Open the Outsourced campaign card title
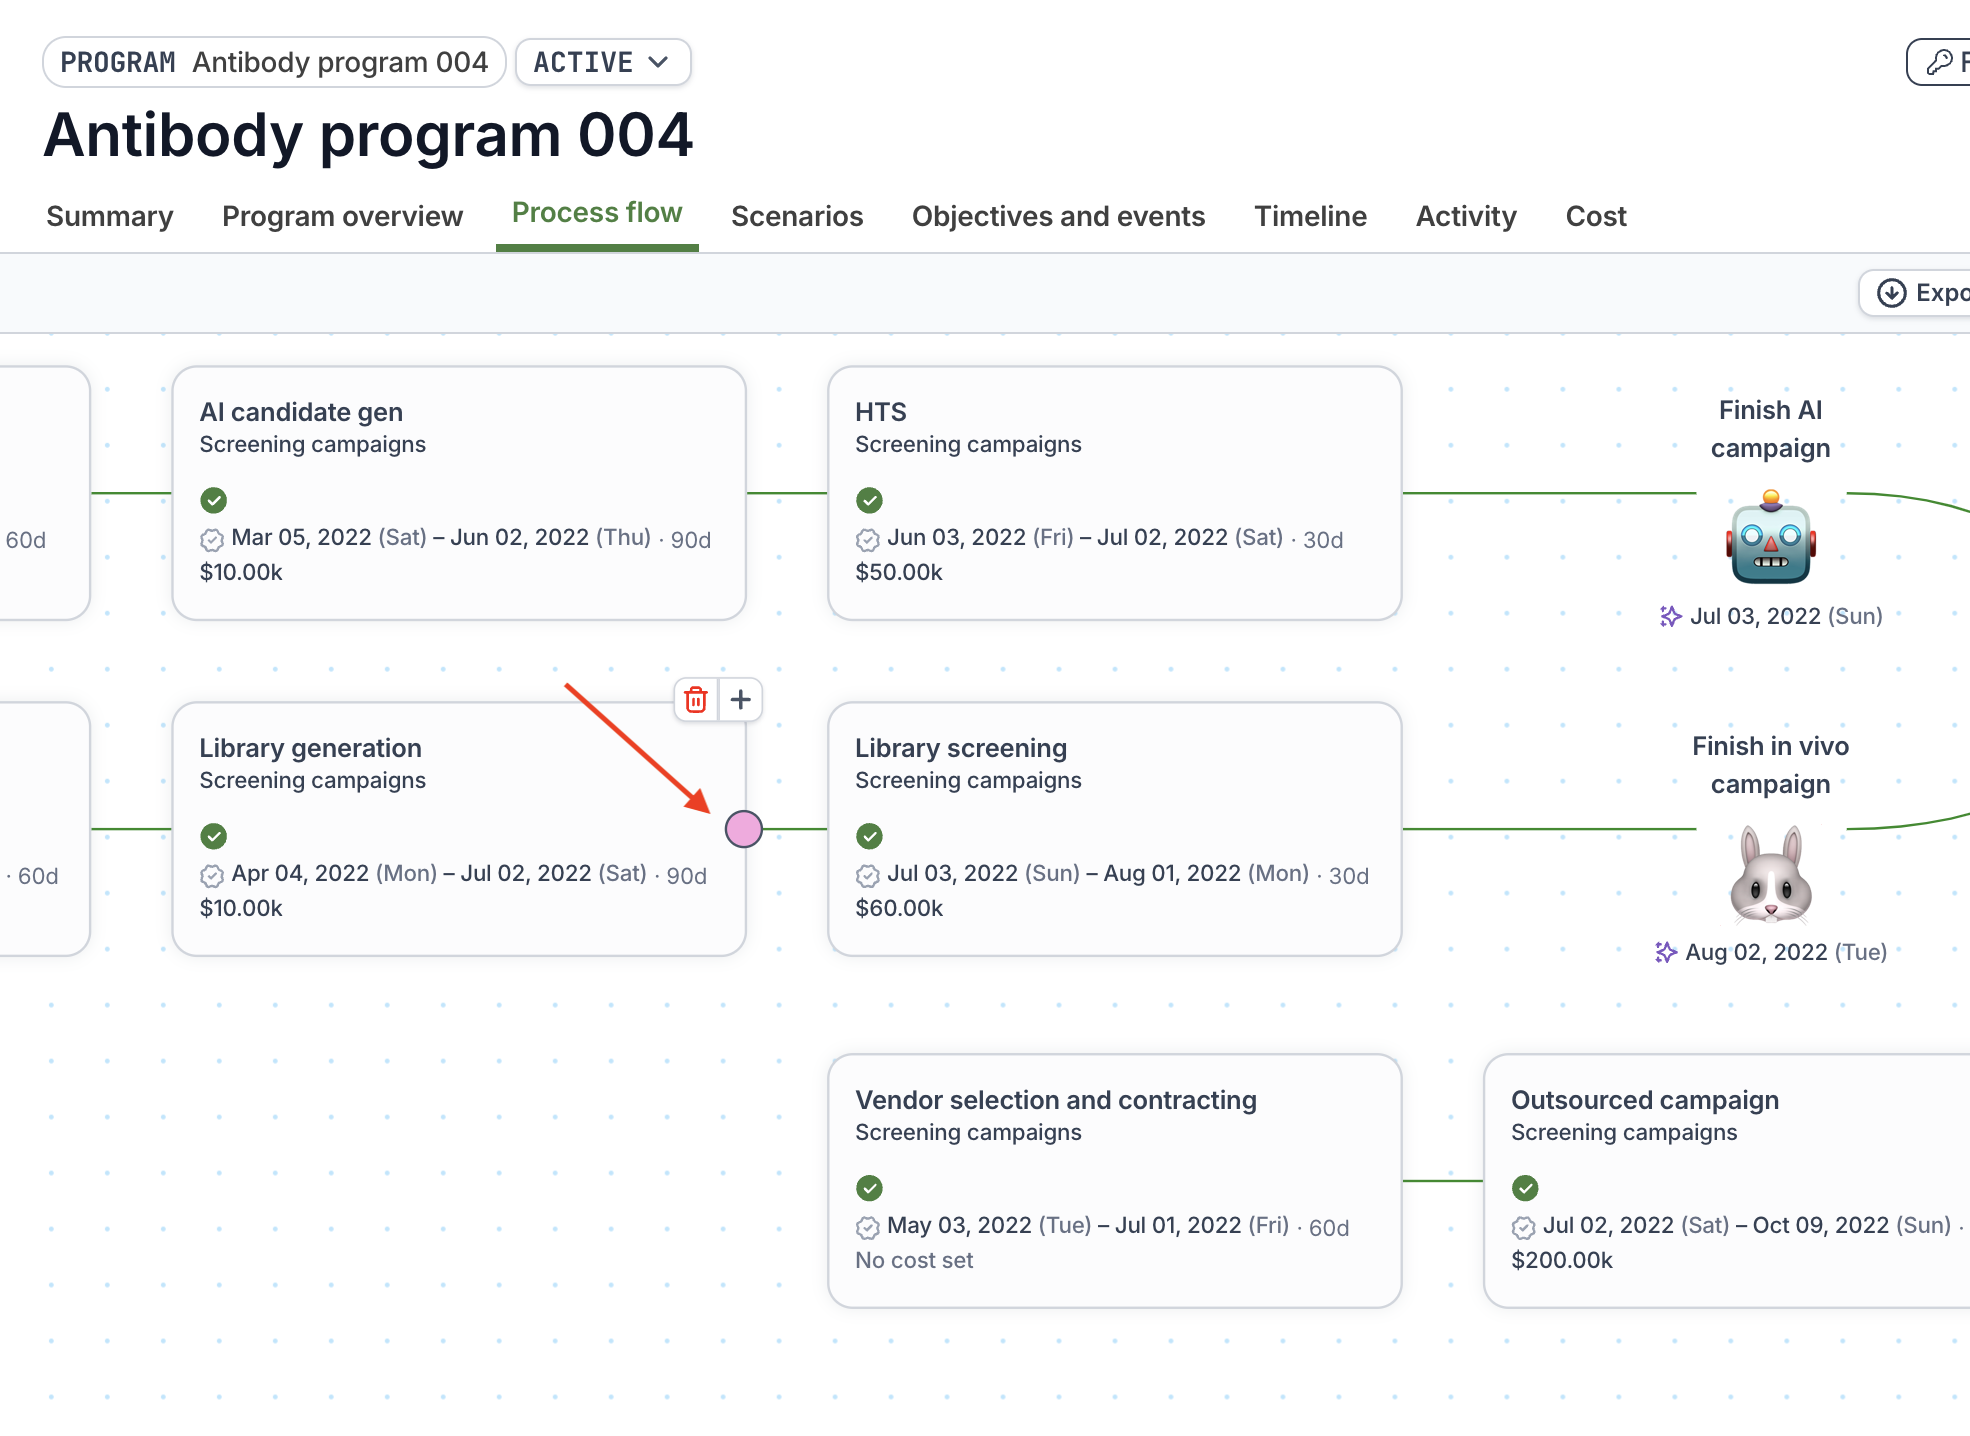Viewport: 1970px width, 1436px height. pyautogui.click(x=1644, y=1100)
